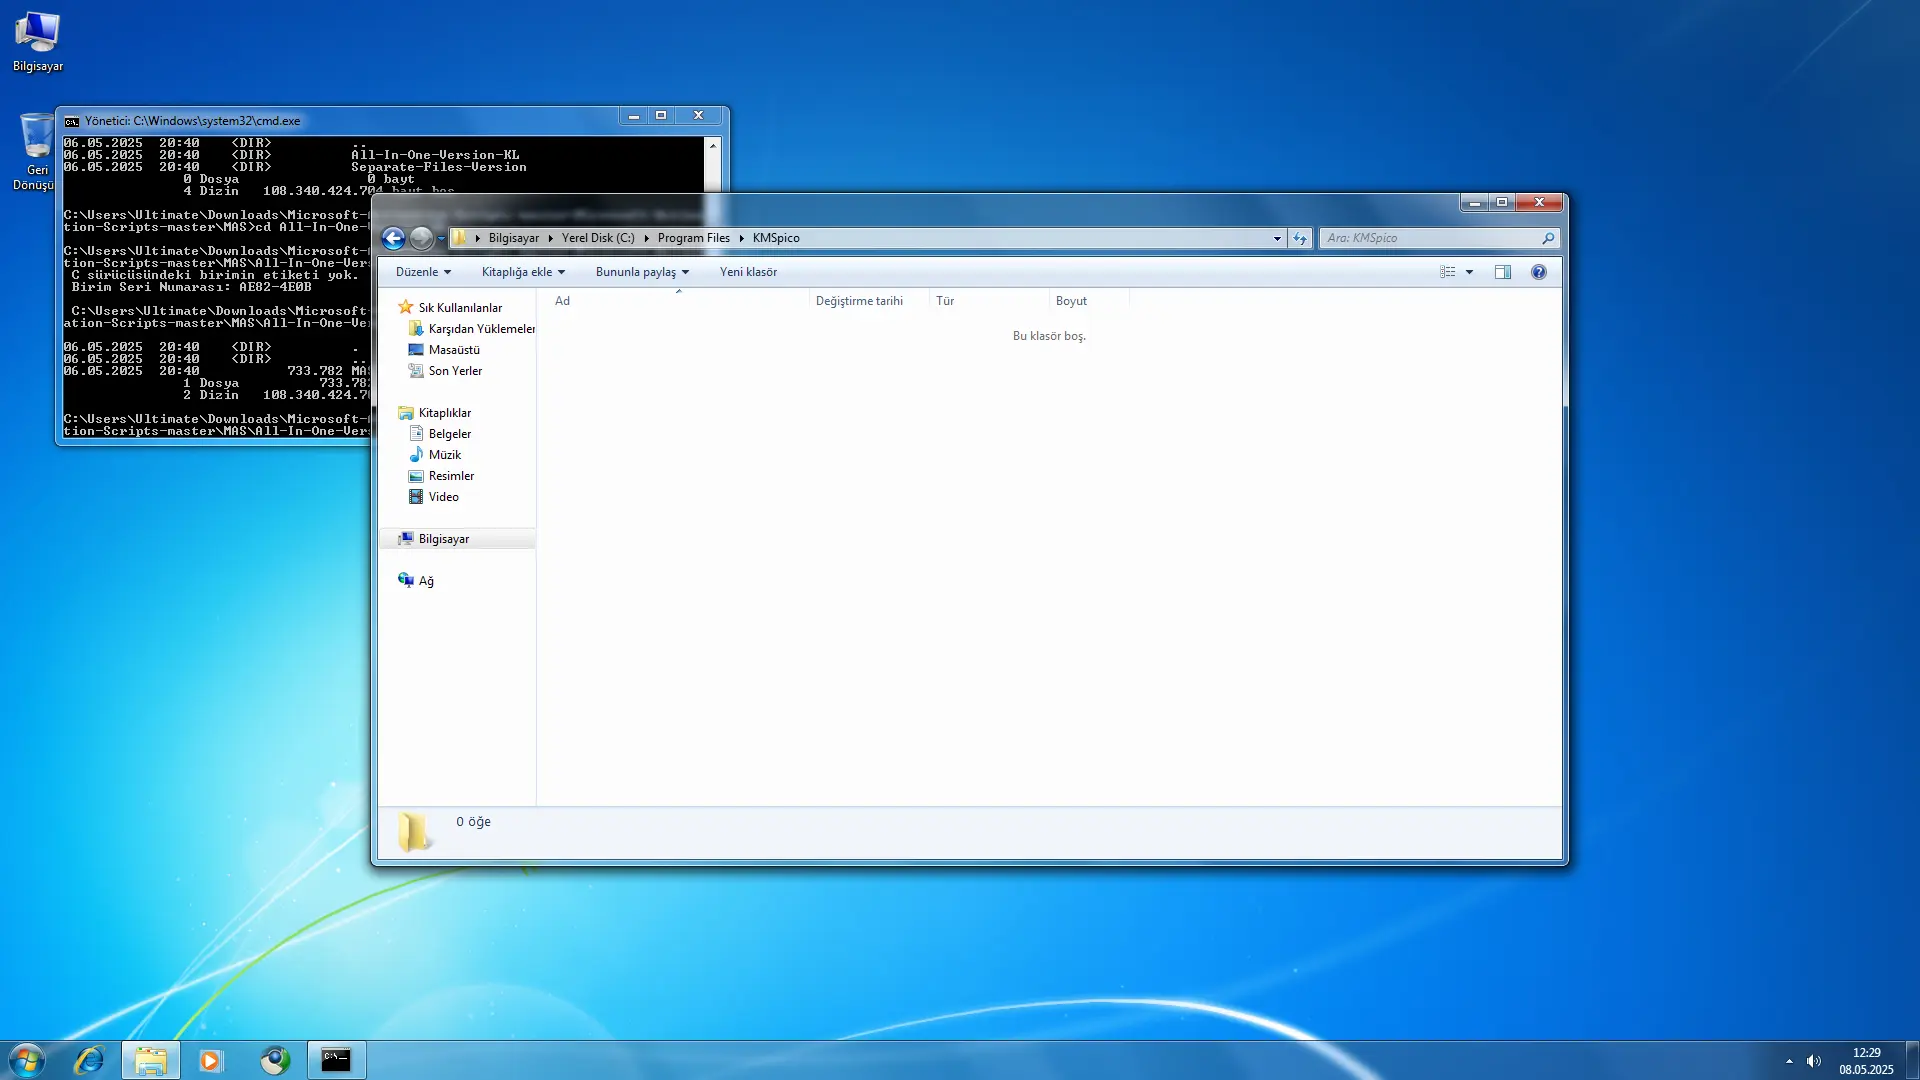This screenshot has height=1080, width=1920.
Task: Click the change view icon
Action: coord(1447,272)
